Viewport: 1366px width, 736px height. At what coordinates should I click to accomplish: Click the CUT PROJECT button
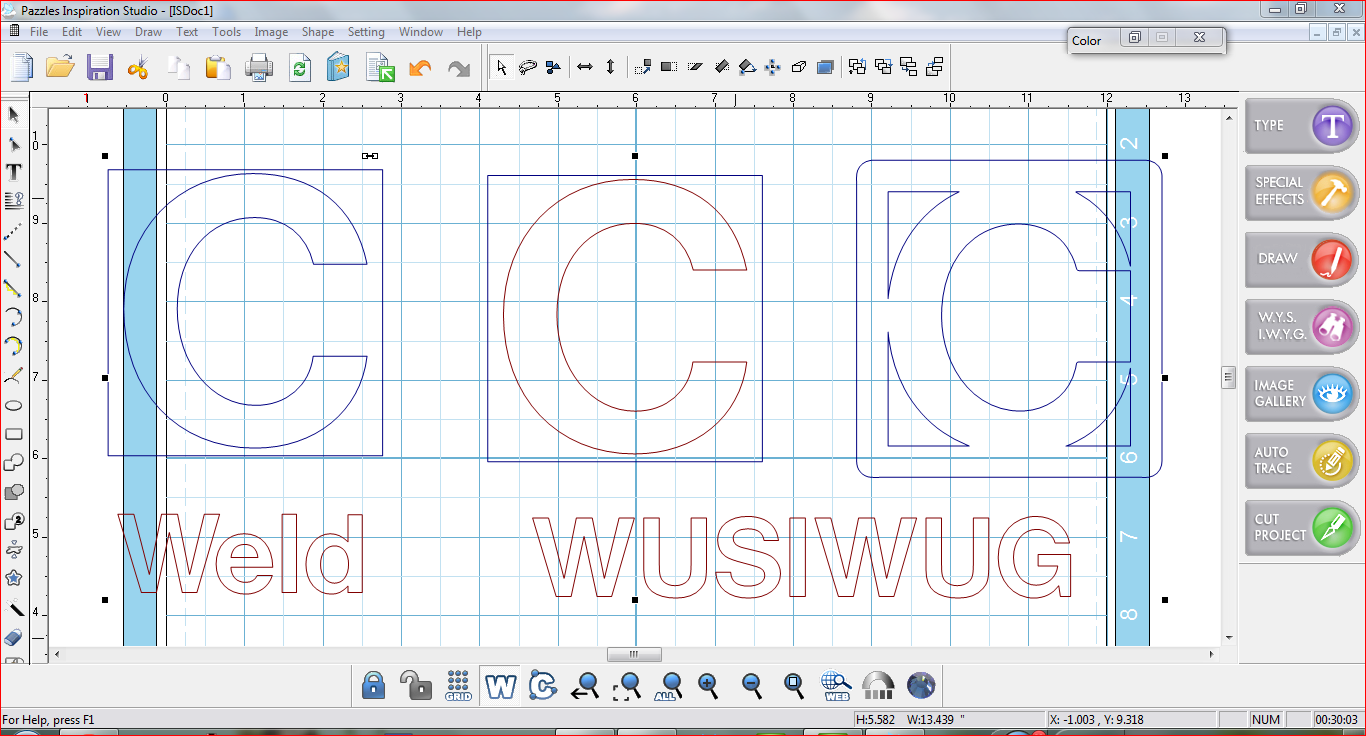pyautogui.click(x=1302, y=527)
